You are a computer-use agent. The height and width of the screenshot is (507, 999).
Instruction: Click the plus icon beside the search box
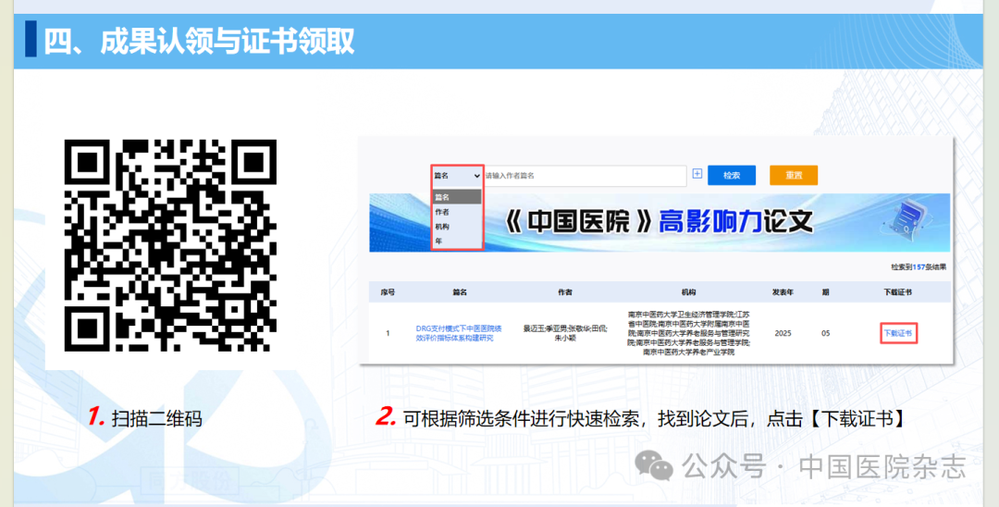click(697, 174)
